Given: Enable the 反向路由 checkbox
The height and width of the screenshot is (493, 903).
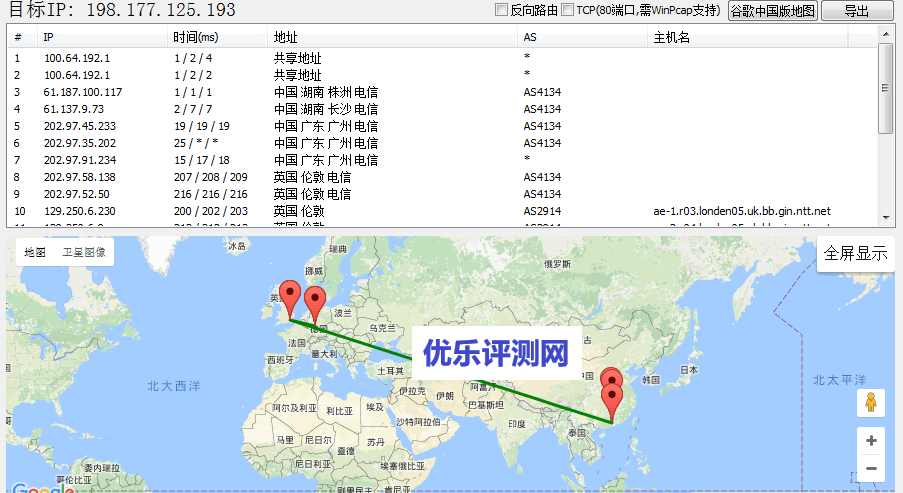Looking at the screenshot, I should [503, 11].
